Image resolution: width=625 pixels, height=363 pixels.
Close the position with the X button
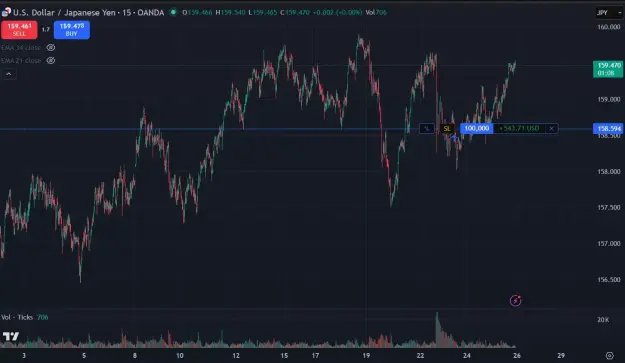[552, 128]
